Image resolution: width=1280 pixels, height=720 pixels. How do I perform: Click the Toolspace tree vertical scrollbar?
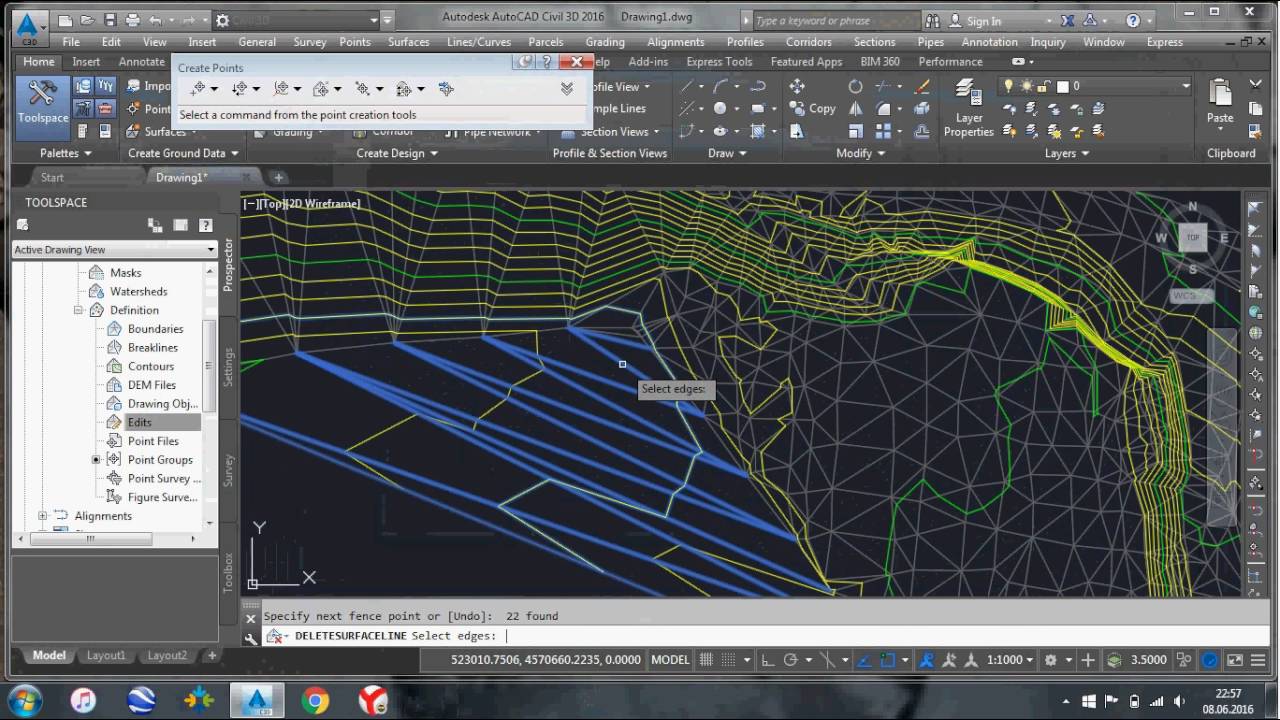click(x=210, y=366)
